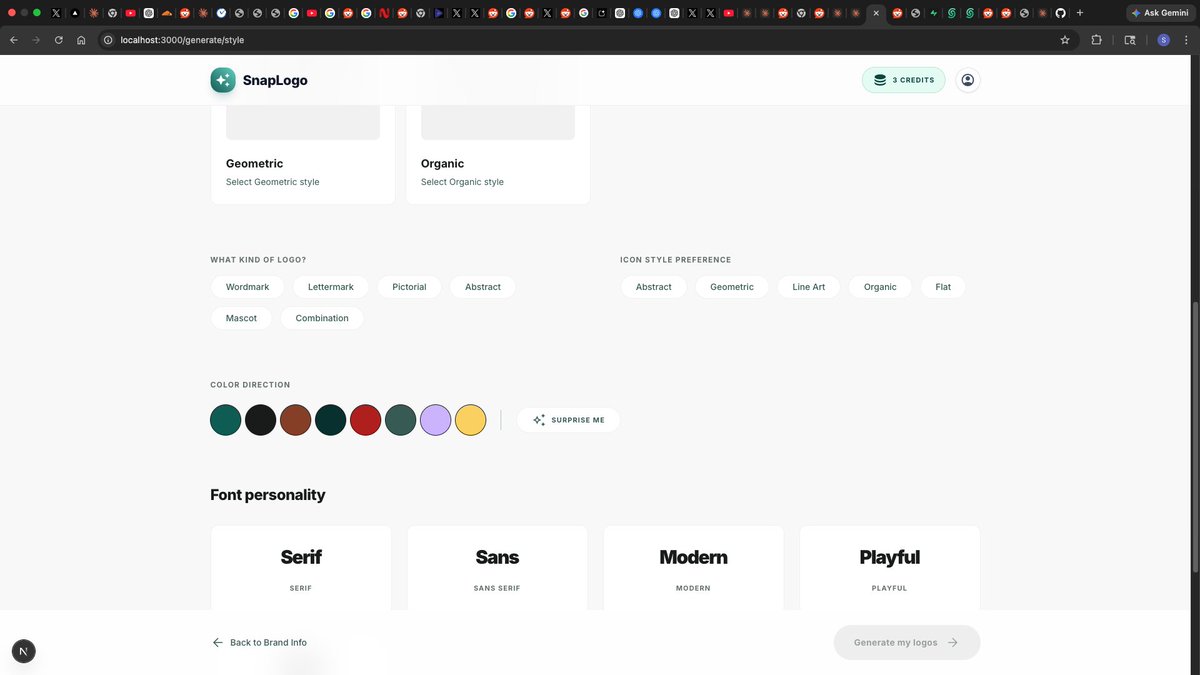Switch to the Netflix browser tab

[x=384, y=13]
